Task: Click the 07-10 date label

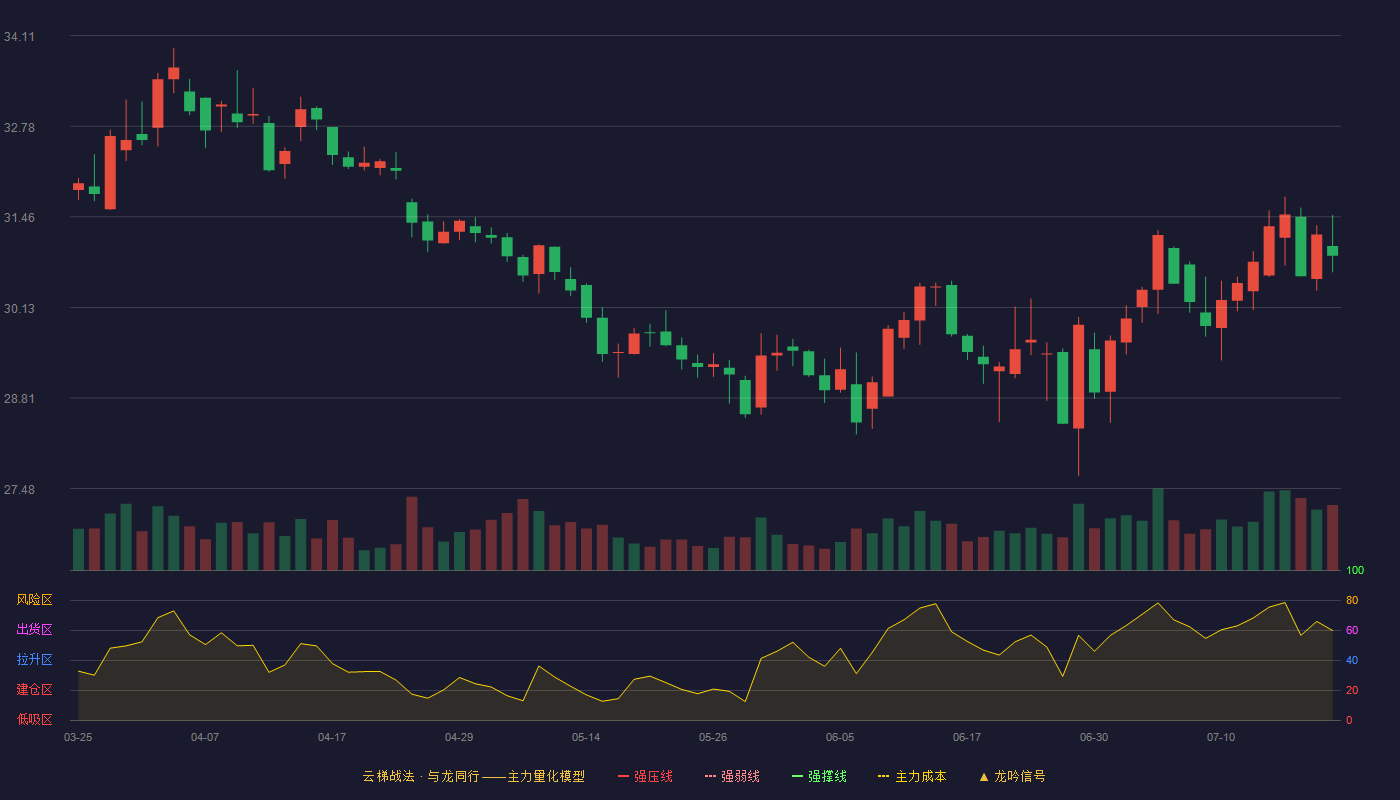Action: tap(1221, 737)
